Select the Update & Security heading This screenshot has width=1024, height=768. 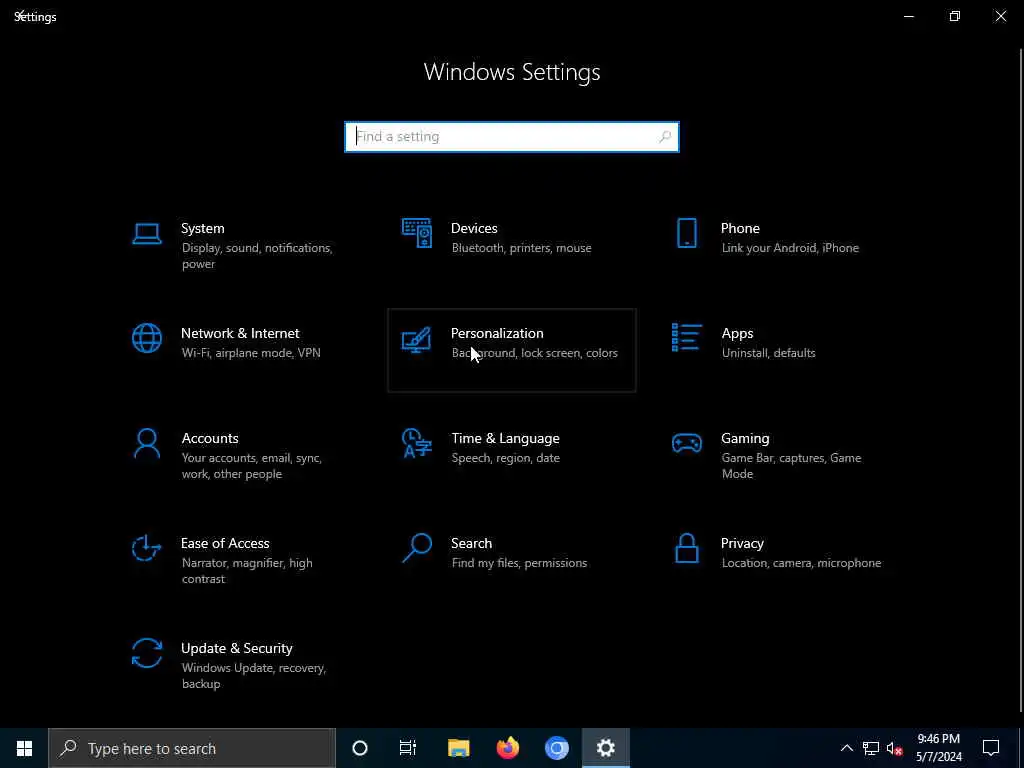(236, 648)
